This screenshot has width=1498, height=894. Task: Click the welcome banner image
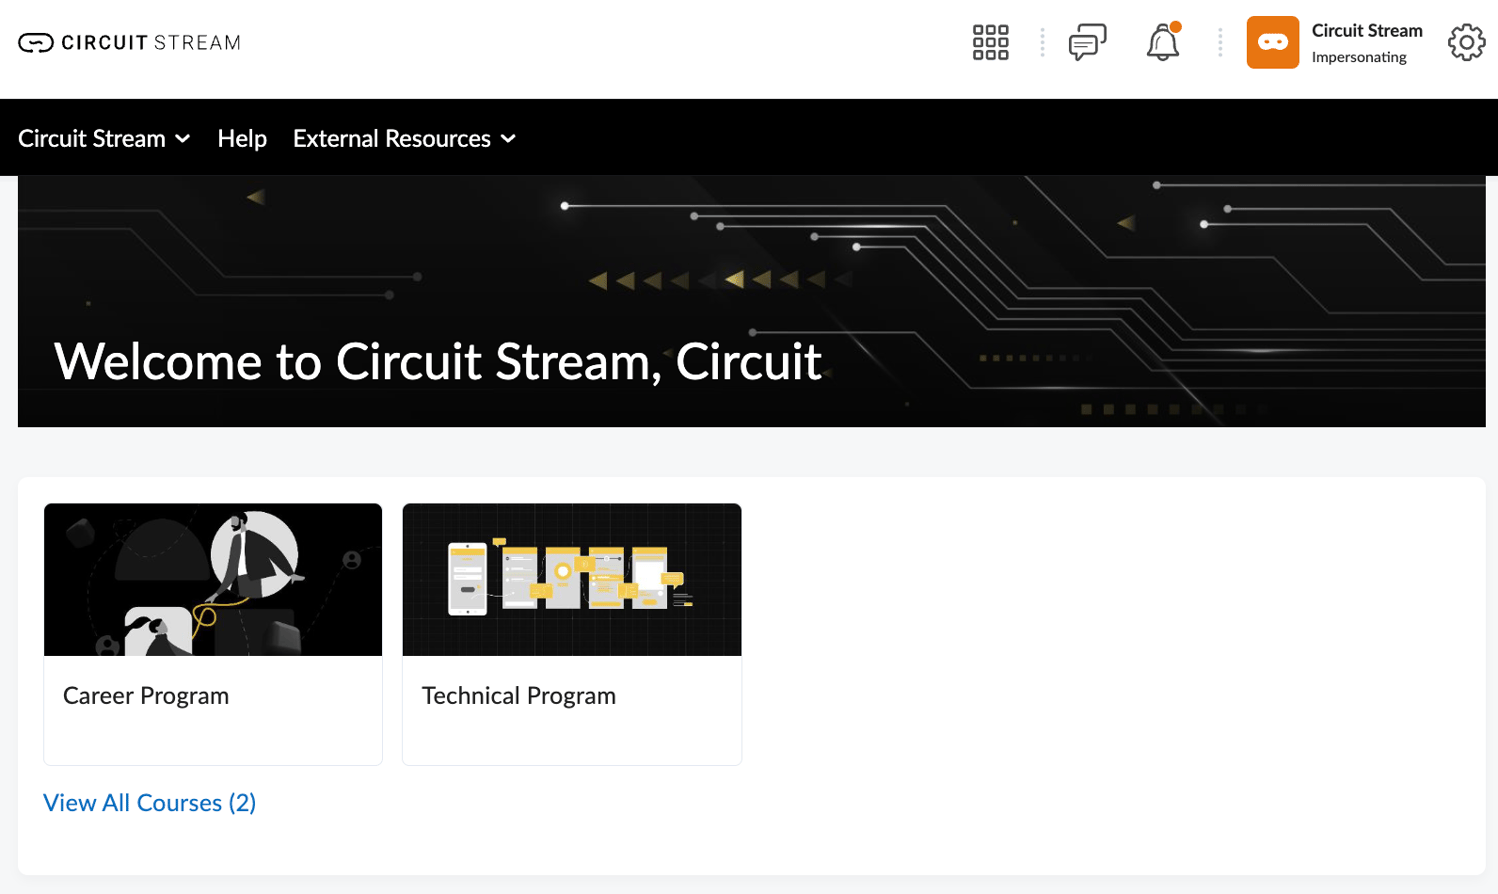pos(749,299)
